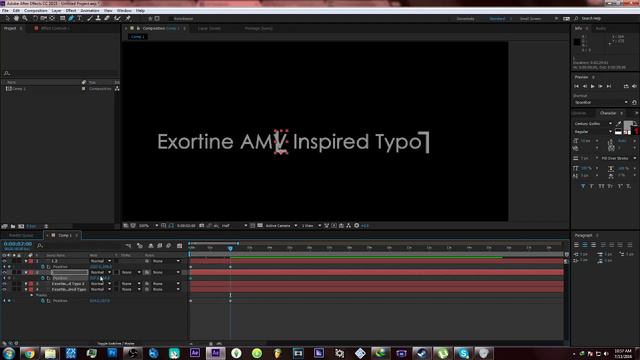Image resolution: width=640 pixels, height=360 pixels.
Task: Toggle Small Caps in Character panel
Action: (610, 186)
